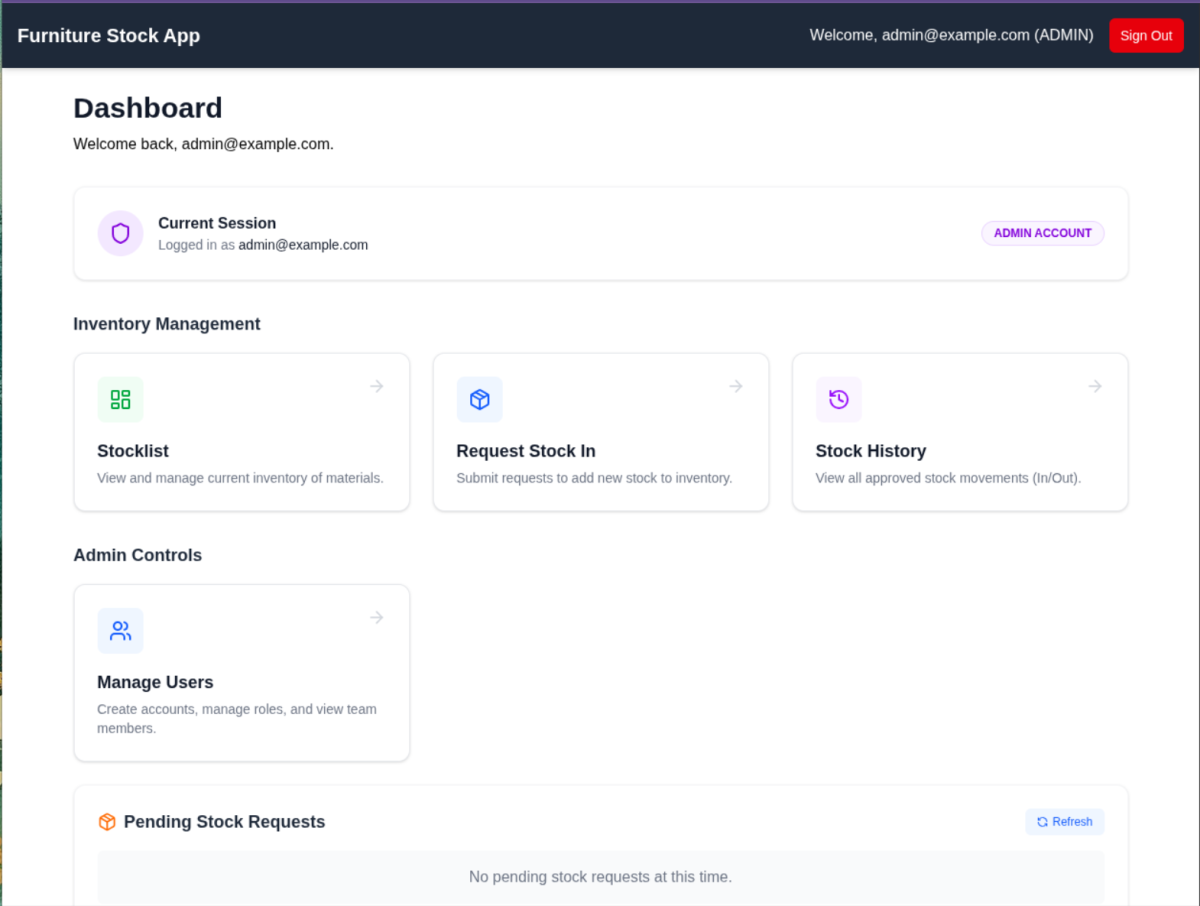
Task: Open the Stock History title link
Action: pos(870,451)
